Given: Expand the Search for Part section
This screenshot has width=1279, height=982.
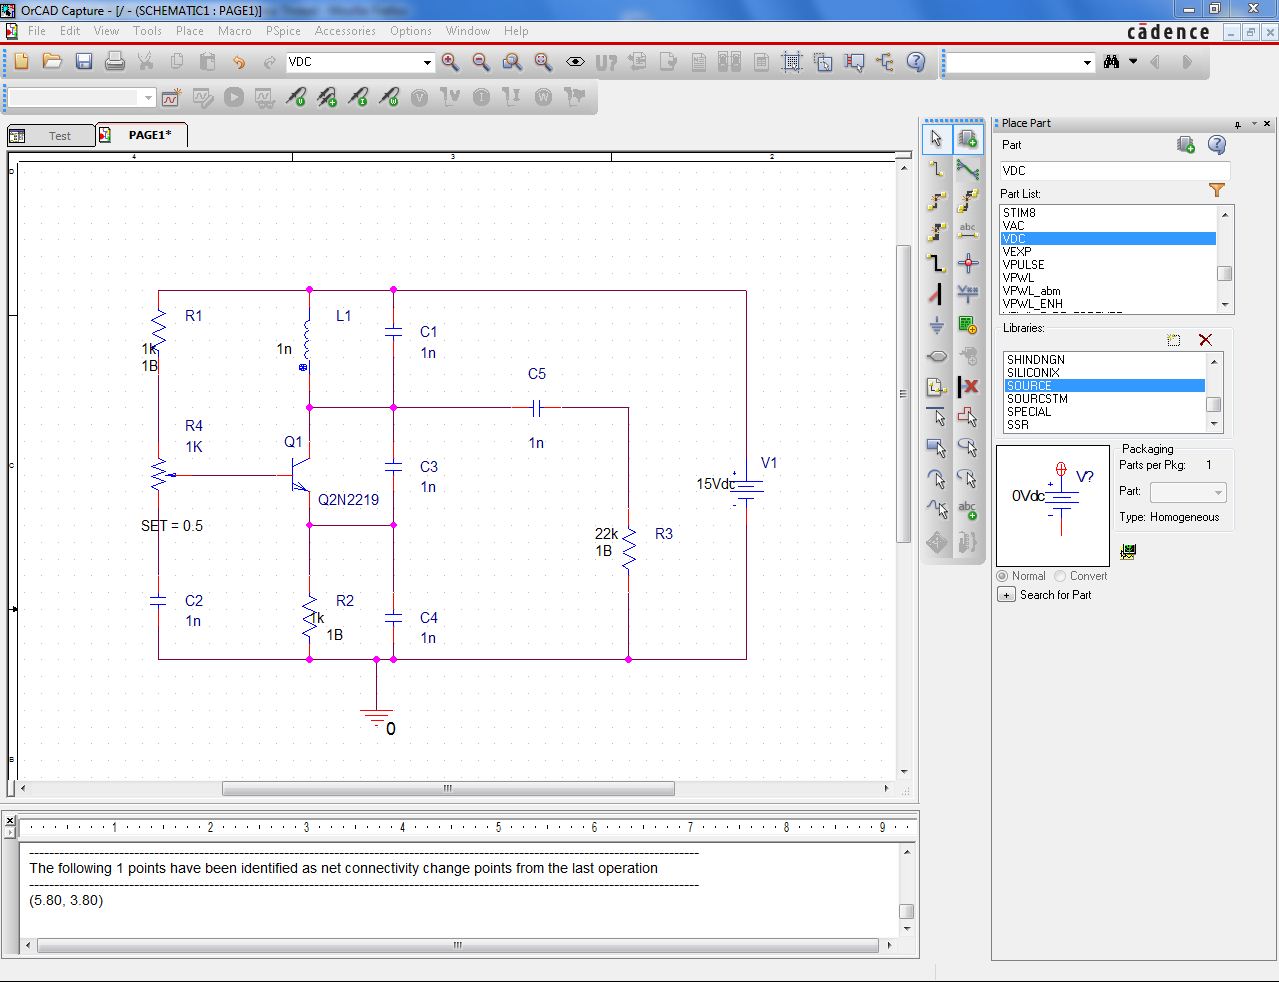Looking at the screenshot, I should [1007, 595].
